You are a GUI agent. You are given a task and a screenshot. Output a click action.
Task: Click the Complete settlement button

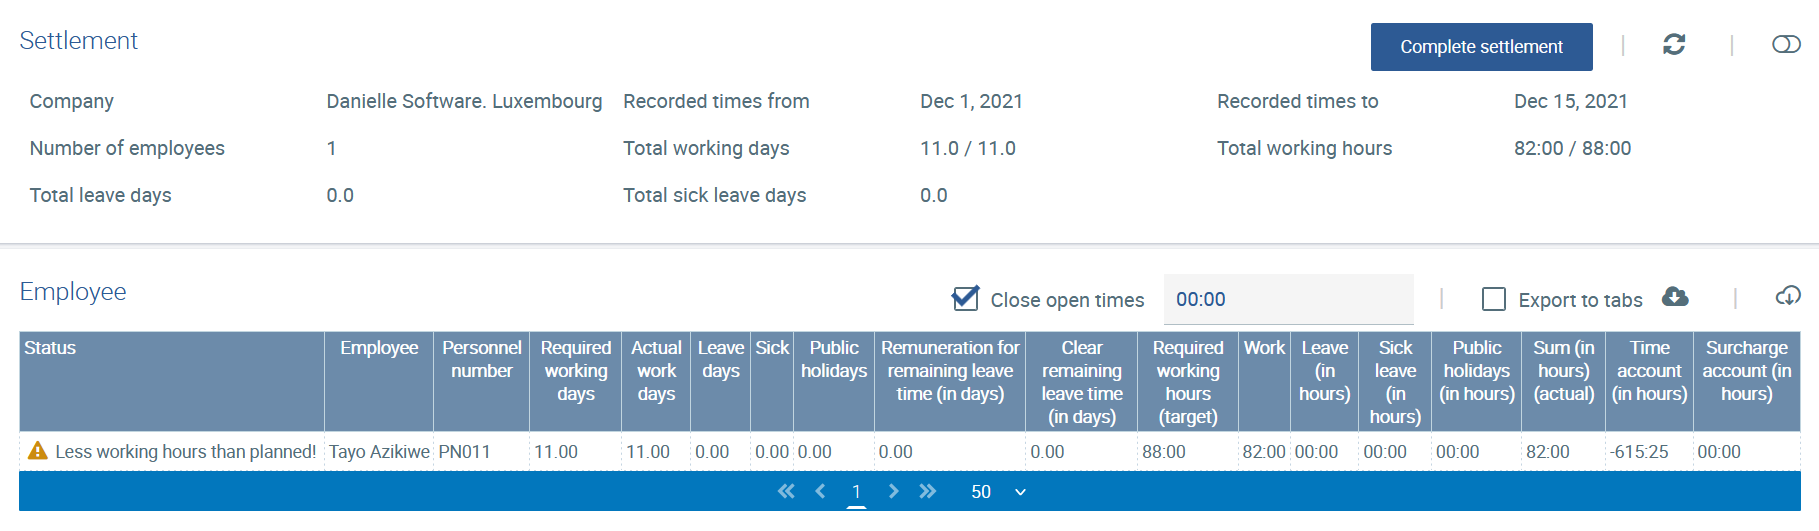1481,47
